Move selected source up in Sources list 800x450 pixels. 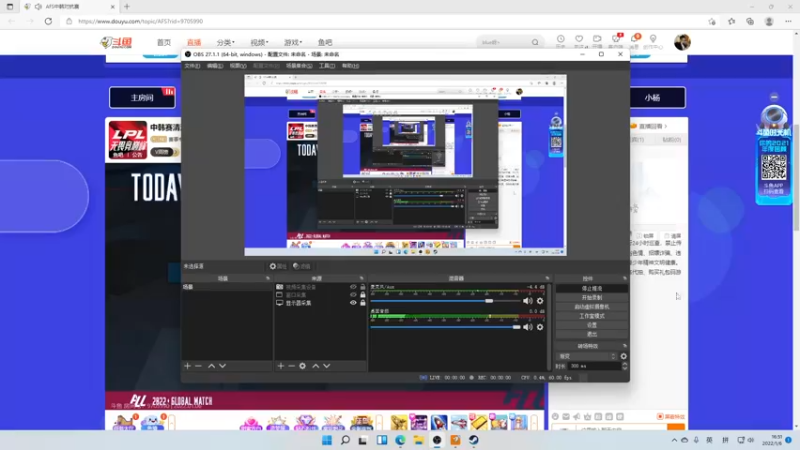pyautogui.click(x=316, y=366)
